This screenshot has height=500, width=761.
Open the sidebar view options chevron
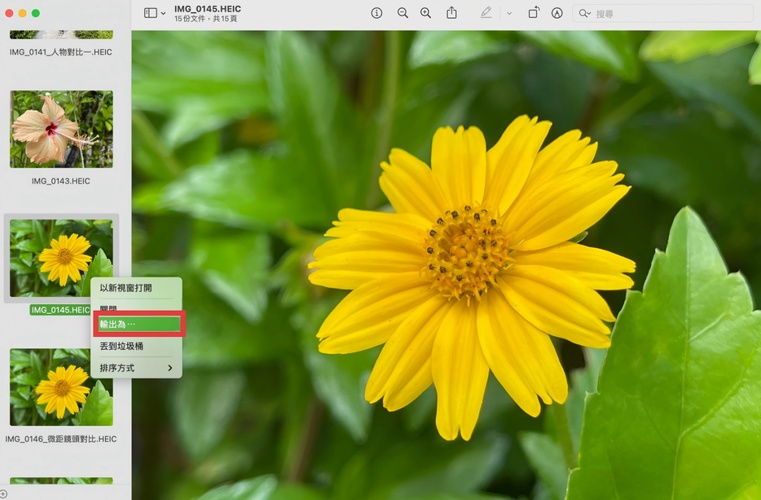point(163,13)
